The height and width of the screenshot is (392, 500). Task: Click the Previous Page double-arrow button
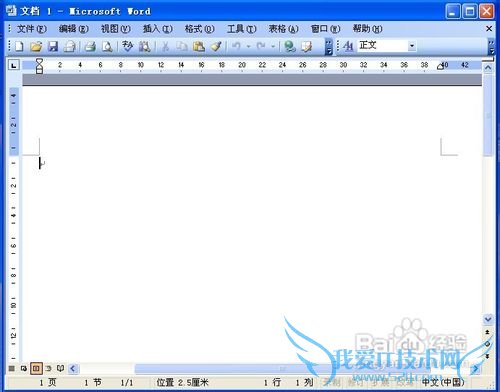pyautogui.click(x=488, y=332)
